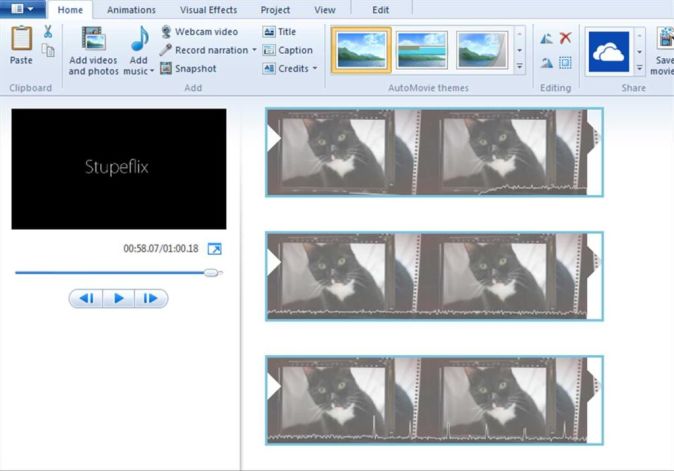The height and width of the screenshot is (471, 674).
Task: Expand the Add music dropdown arrow
Action: tap(152, 71)
